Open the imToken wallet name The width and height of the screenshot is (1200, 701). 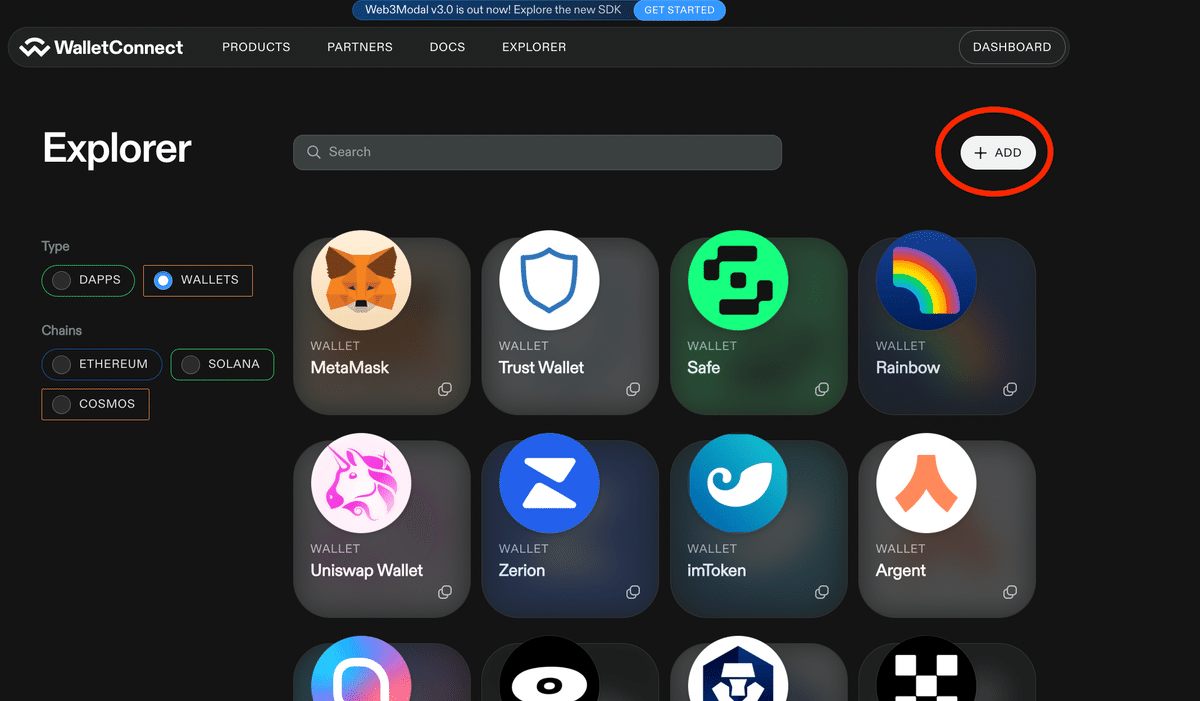point(716,570)
